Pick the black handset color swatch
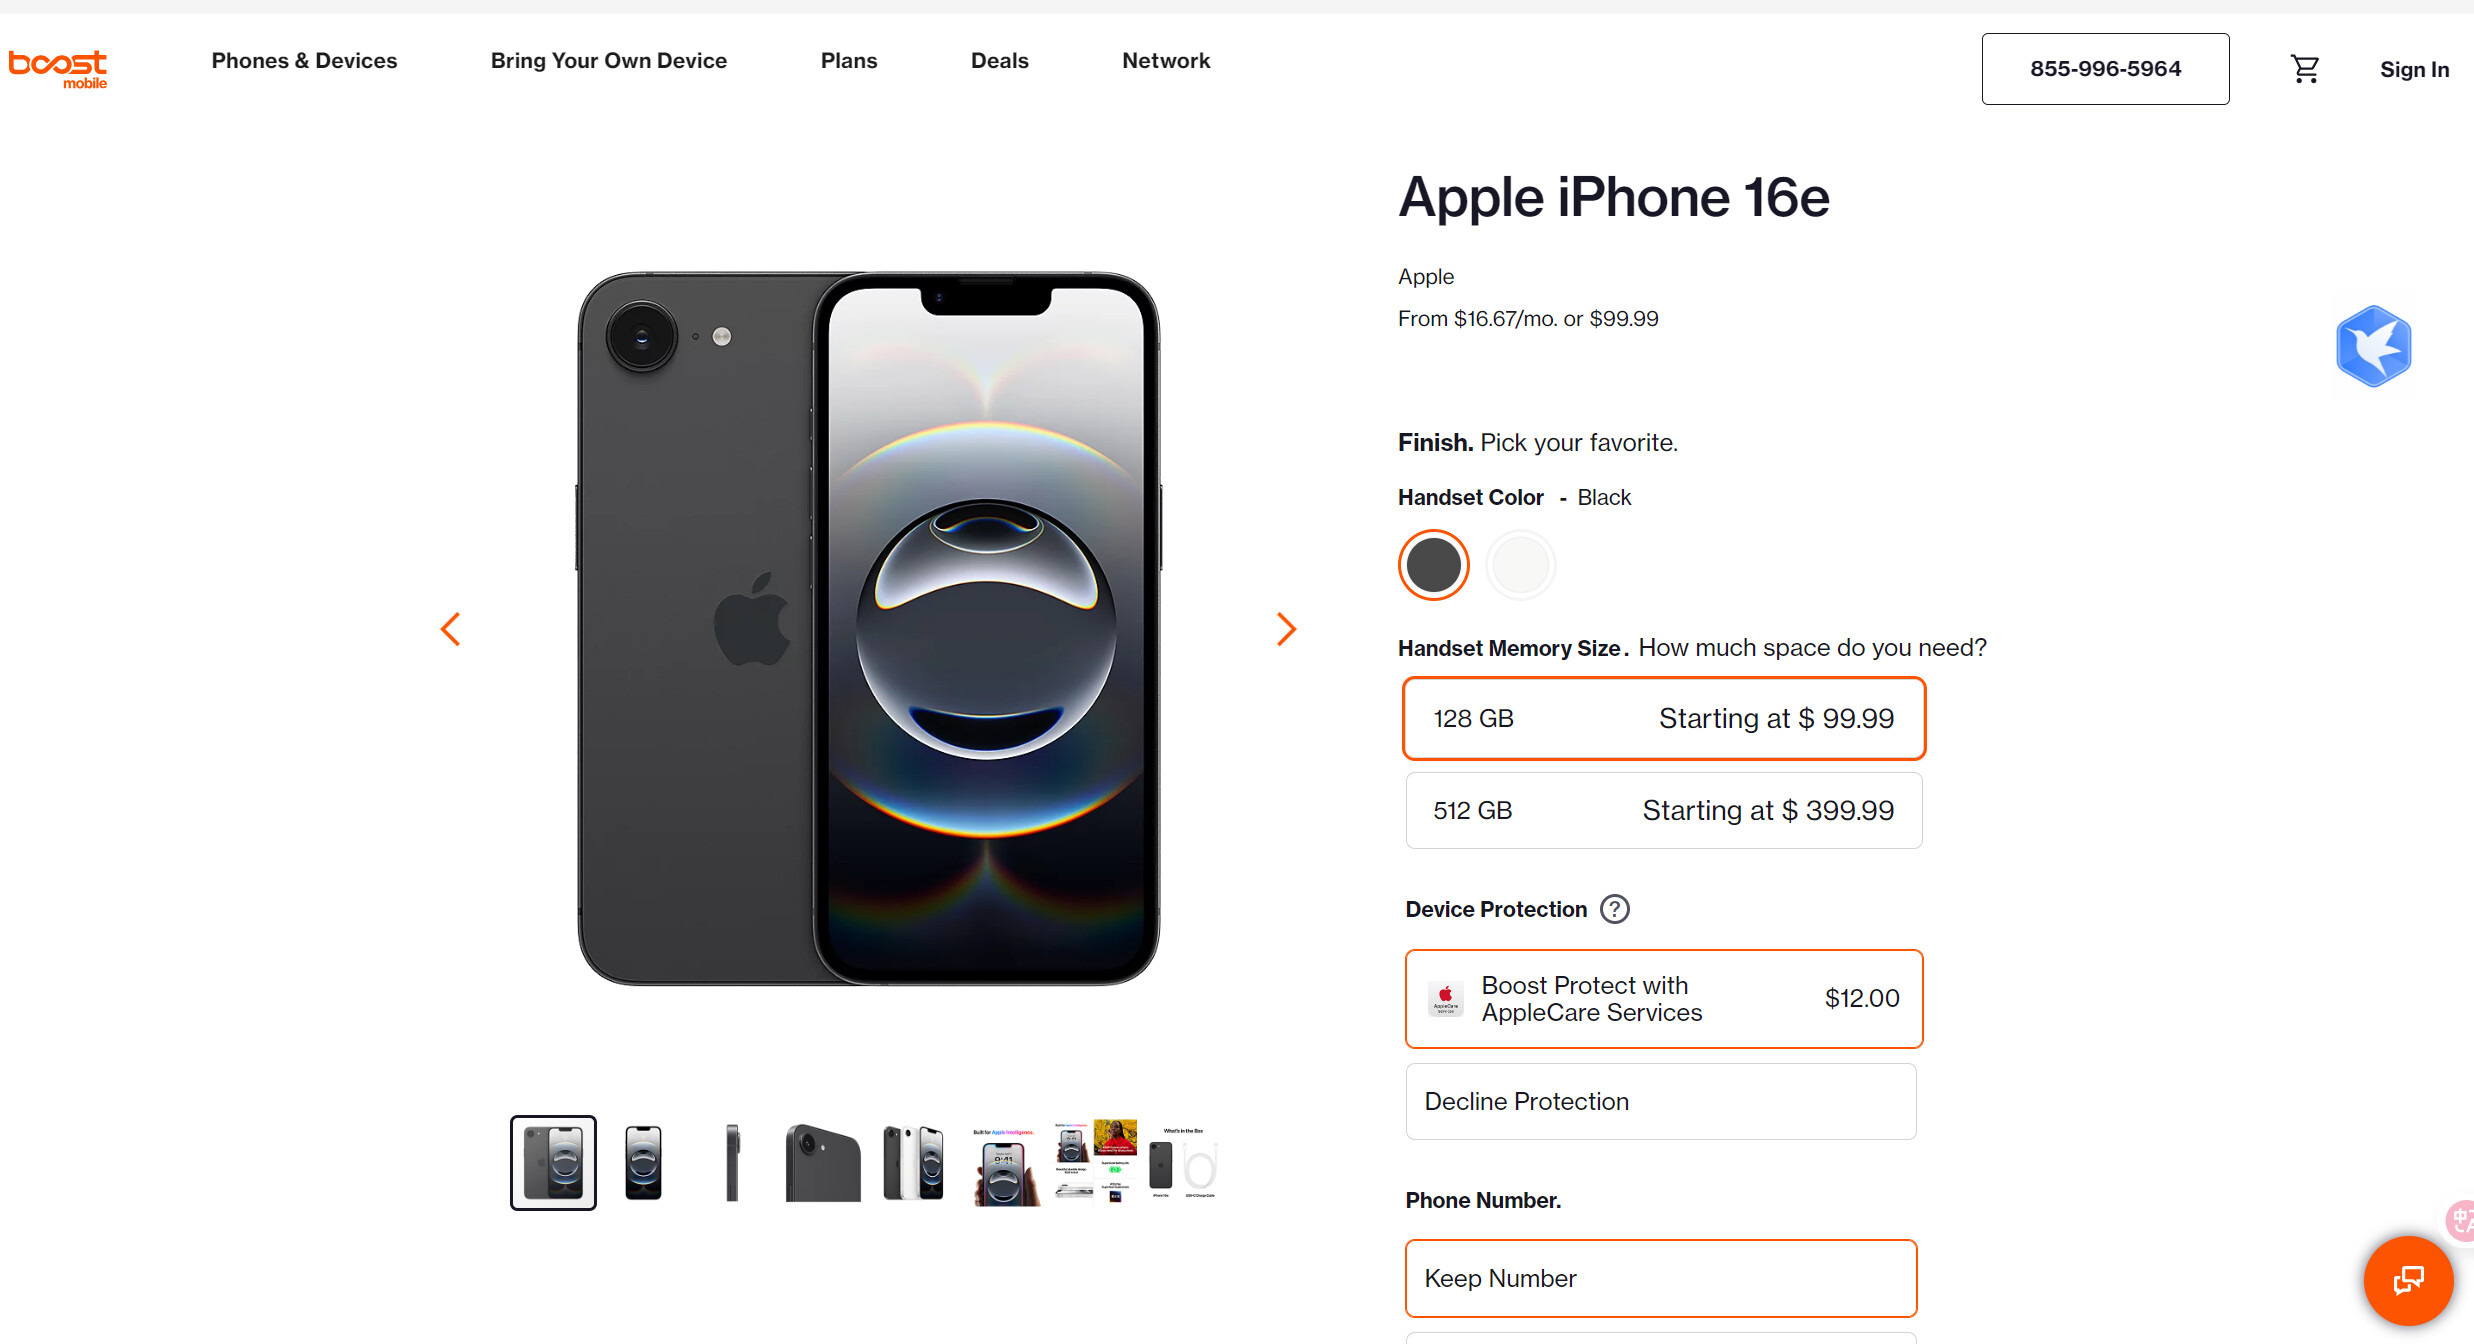 [x=1433, y=565]
